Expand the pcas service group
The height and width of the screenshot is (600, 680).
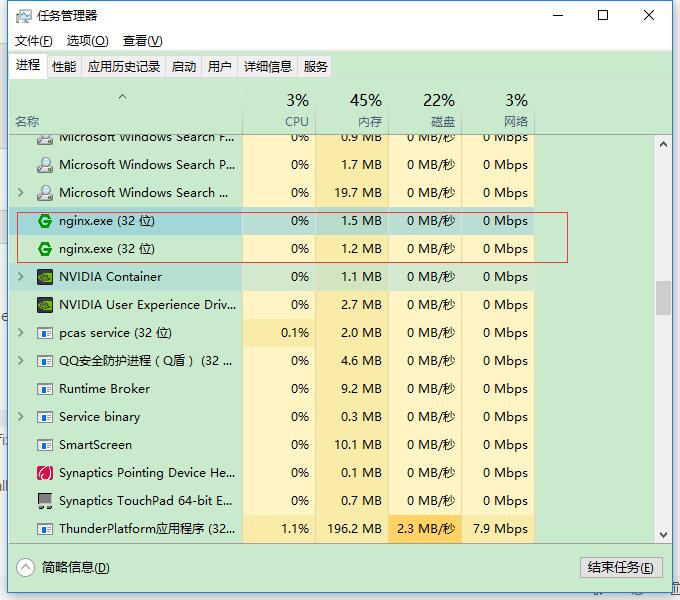point(20,333)
